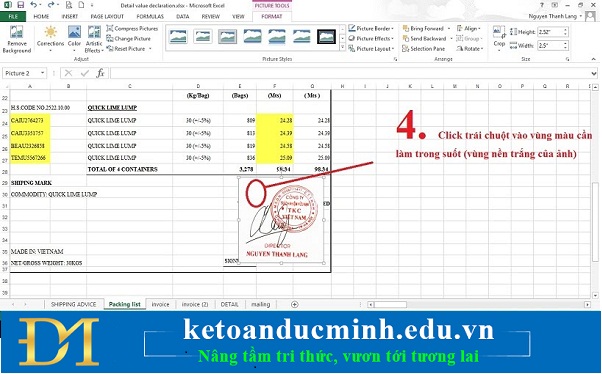Apply the second picture style thumbnail
Image resolution: width=602 pixels, height=374 pixels.
point(203,36)
